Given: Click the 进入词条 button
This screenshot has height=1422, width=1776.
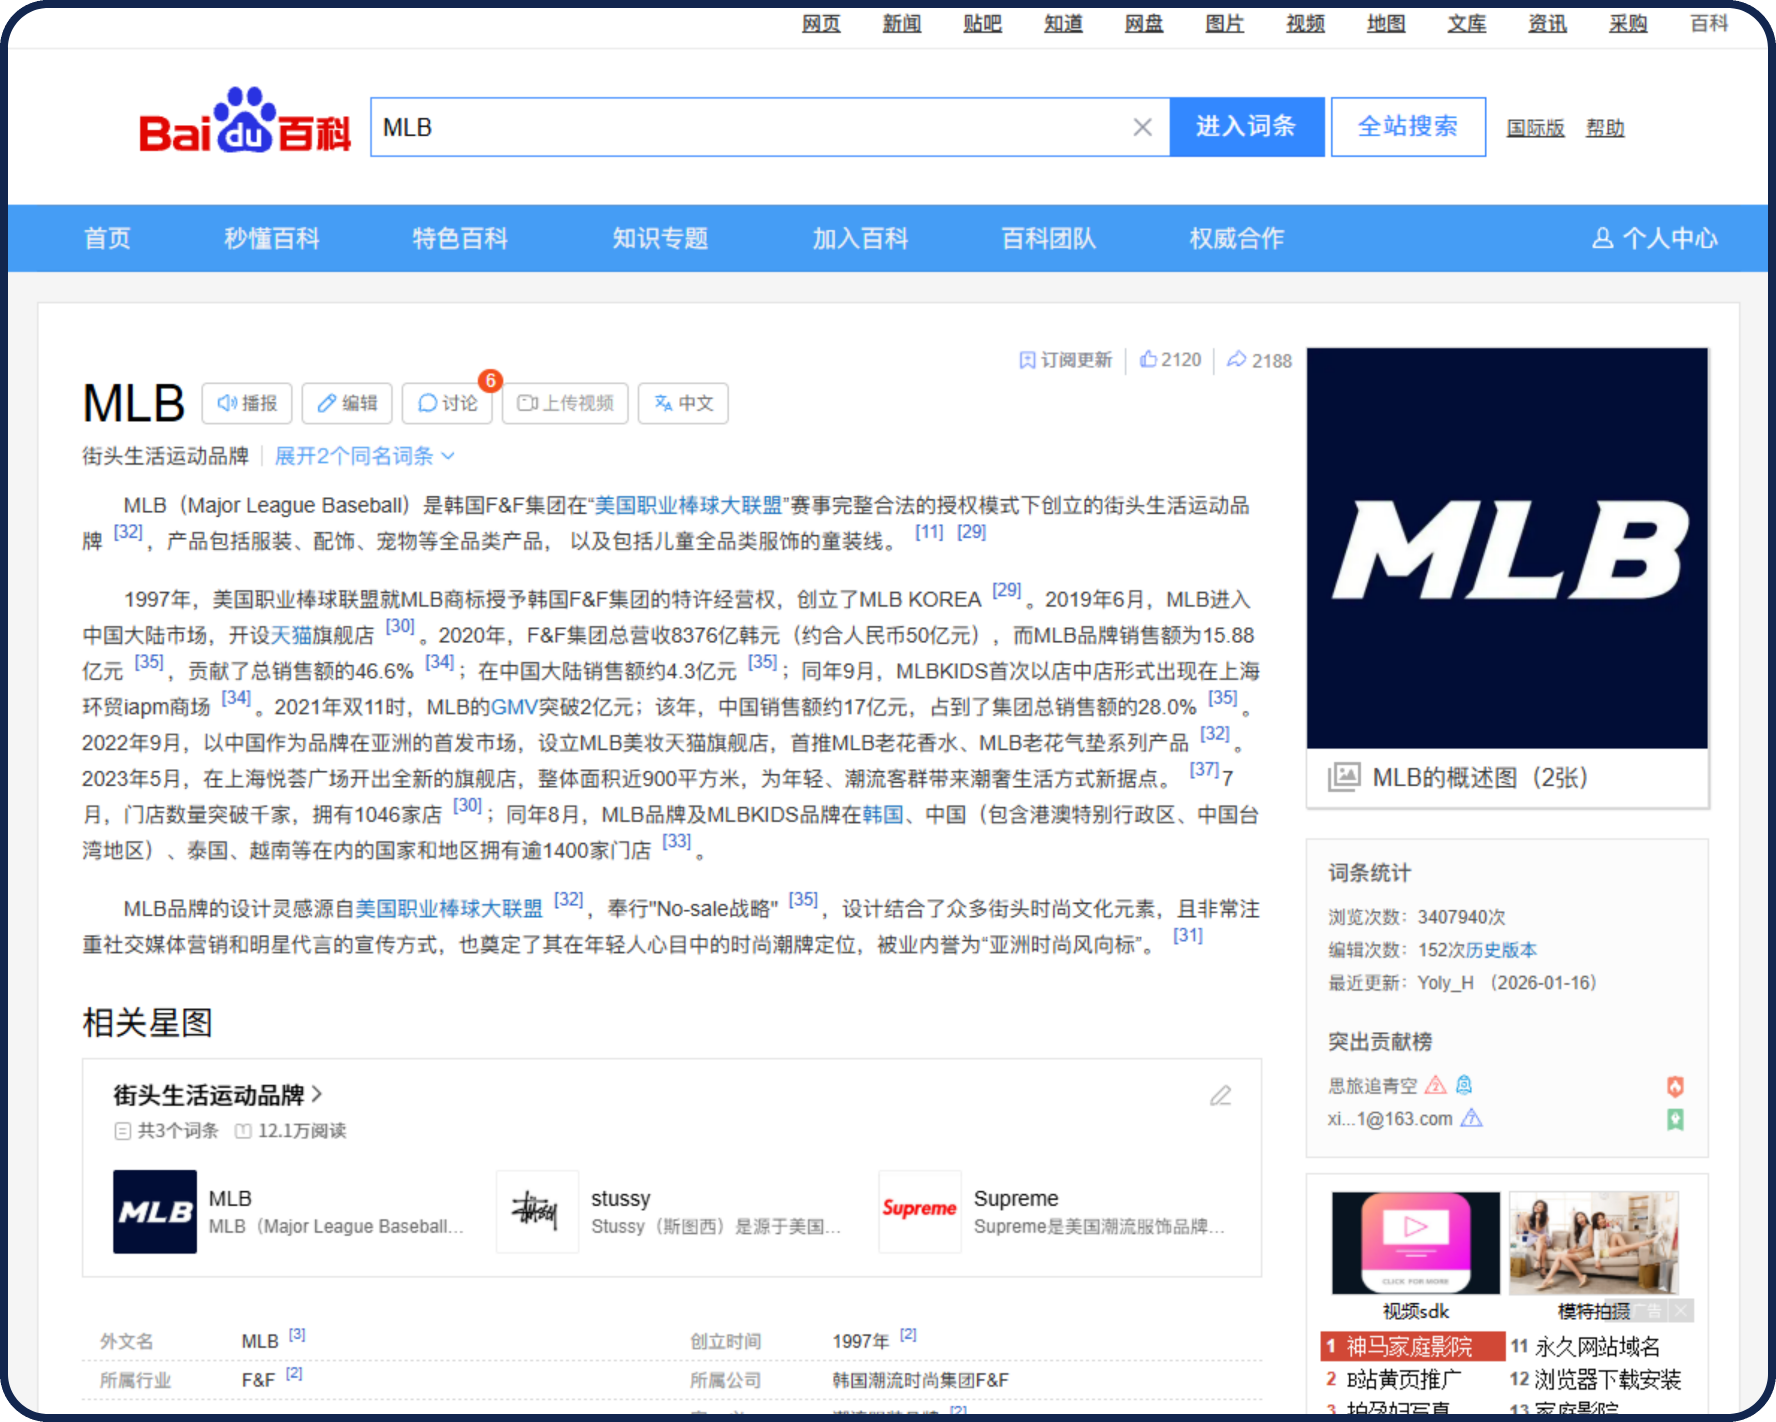Looking at the screenshot, I should pos(1246,127).
